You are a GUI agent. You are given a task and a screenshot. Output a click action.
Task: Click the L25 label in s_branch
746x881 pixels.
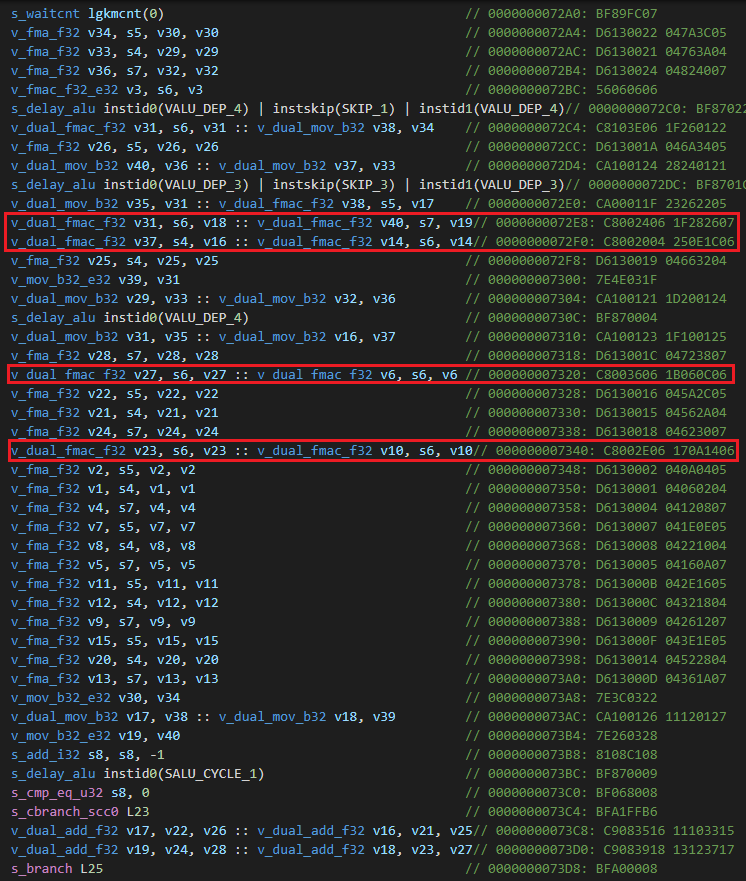91,868
